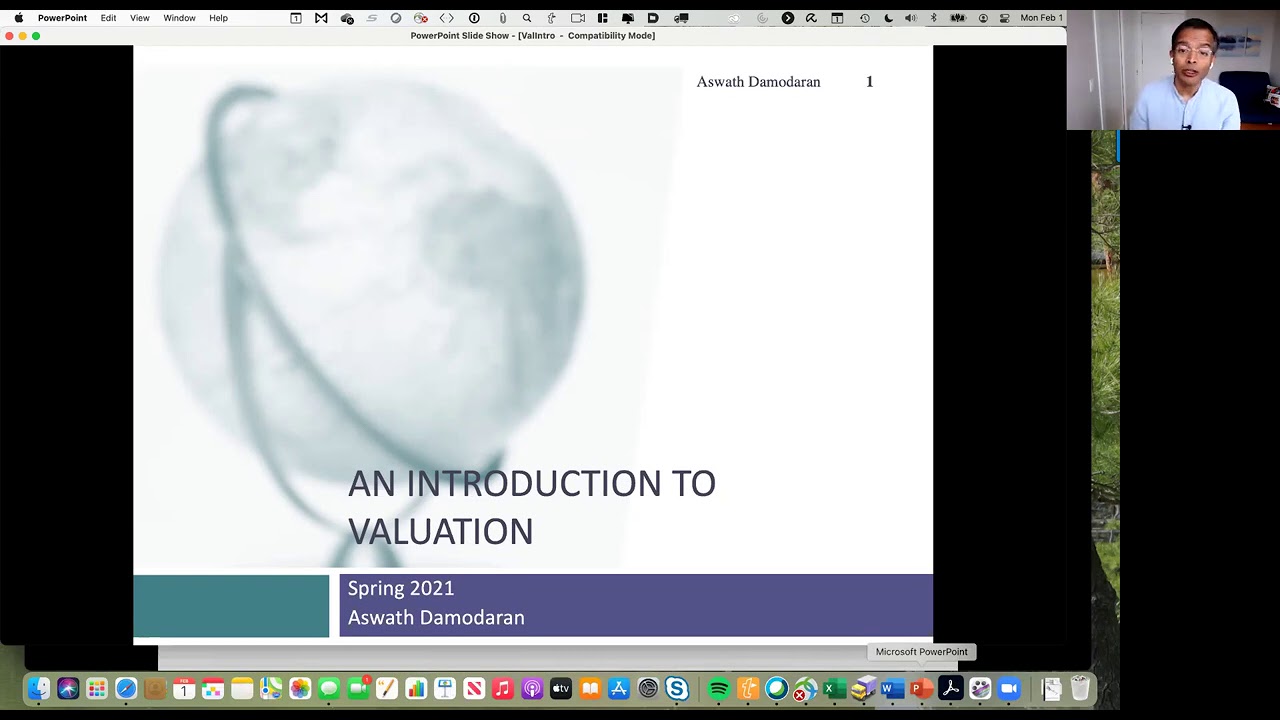This screenshot has height=720, width=1280.
Task: Open App Store from the dock
Action: coord(619,689)
